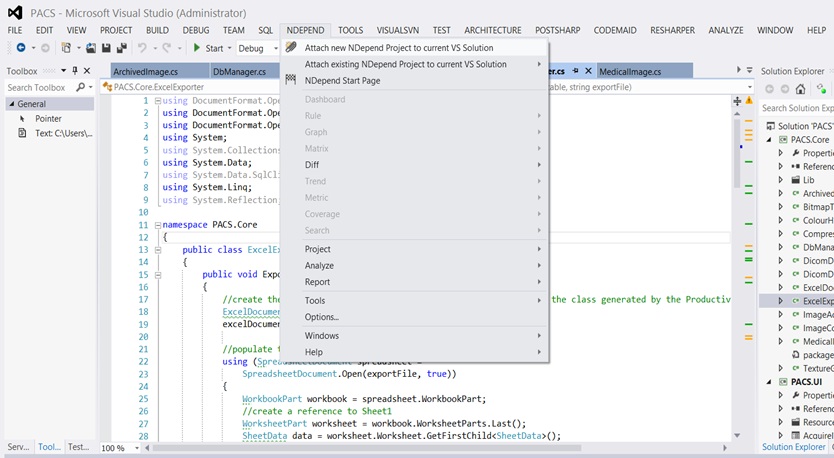
Task: Switch to the Solution Explorer bottom tab
Action: tap(794, 447)
